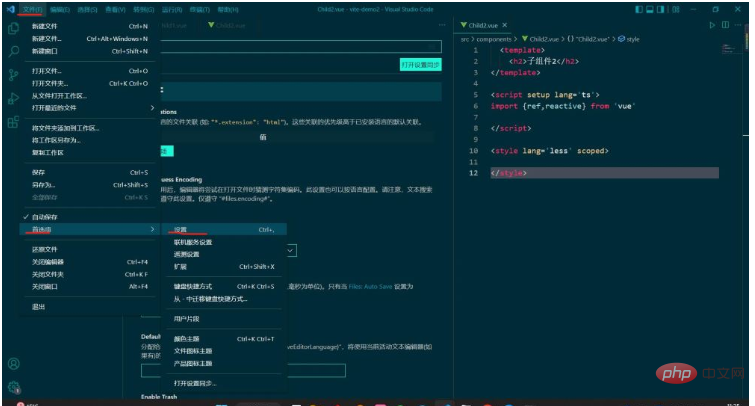Choose the new file item with Ctrl+N
Viewport: 755px width, 406px height.
coord(89,26)
